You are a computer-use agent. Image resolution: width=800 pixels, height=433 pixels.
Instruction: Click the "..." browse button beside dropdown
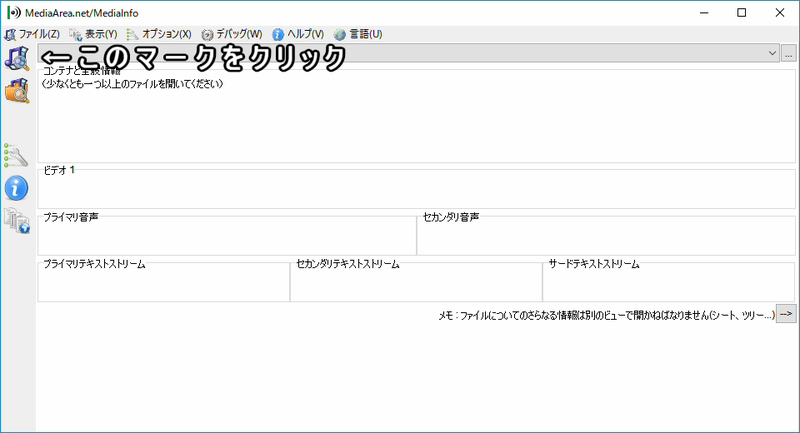pos(788,53)
